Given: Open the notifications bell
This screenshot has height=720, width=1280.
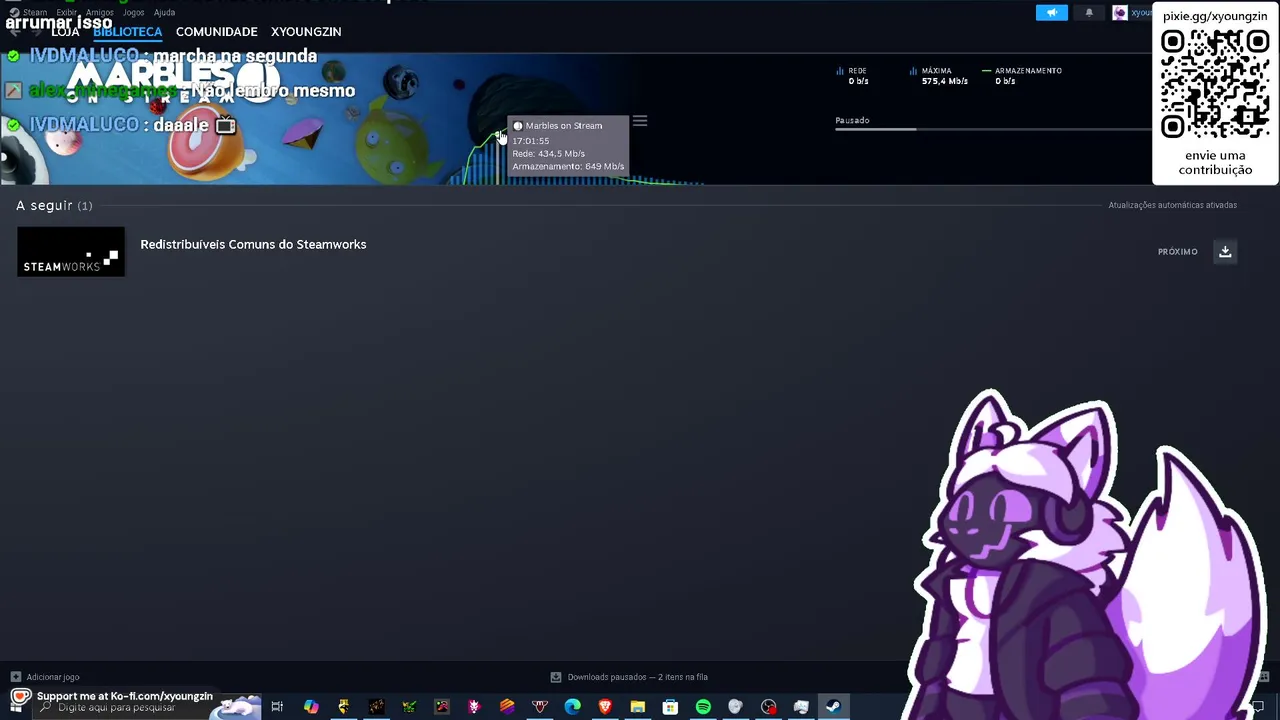Looking at the screenshot, I should coord(1089,13).
